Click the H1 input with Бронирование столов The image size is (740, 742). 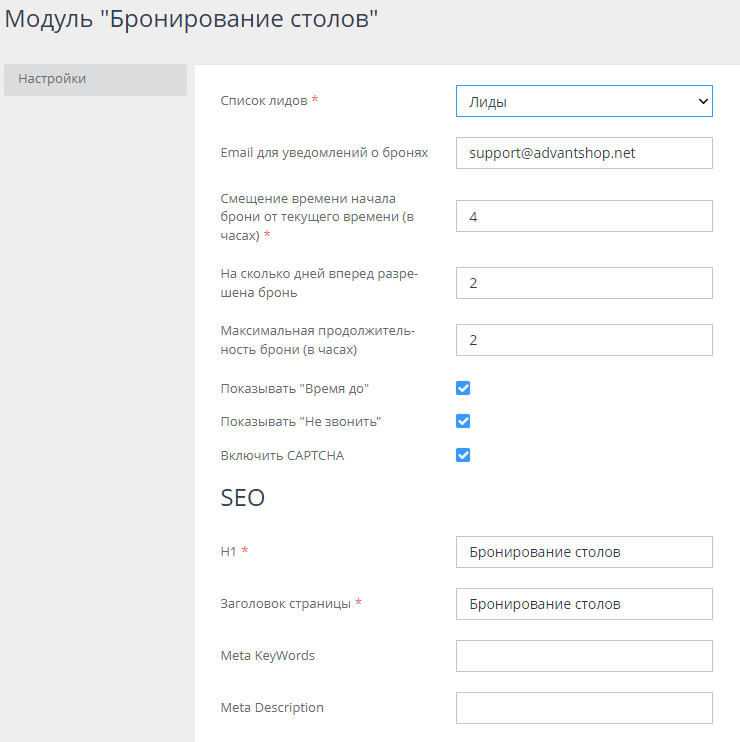[x=584, y=552]
